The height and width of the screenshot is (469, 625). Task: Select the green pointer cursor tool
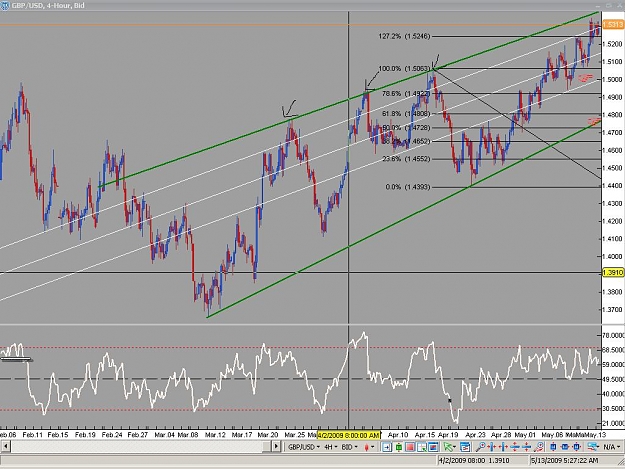(448, 447)
